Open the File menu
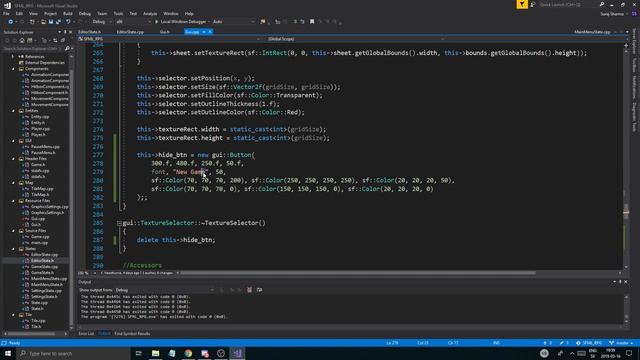640x360 pixels. click(x=6, y=13)
